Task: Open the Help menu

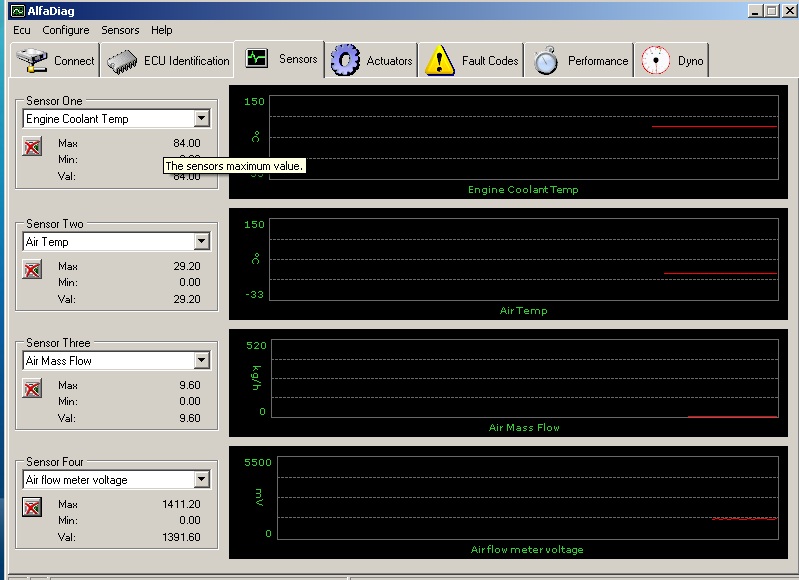Action: pos(162,30)
